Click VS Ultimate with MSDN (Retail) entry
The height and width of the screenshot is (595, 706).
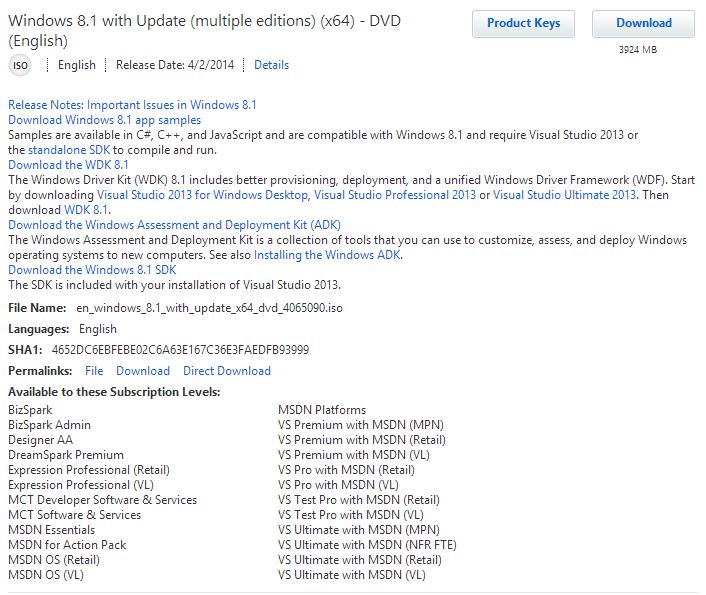[x=360, y=560]
